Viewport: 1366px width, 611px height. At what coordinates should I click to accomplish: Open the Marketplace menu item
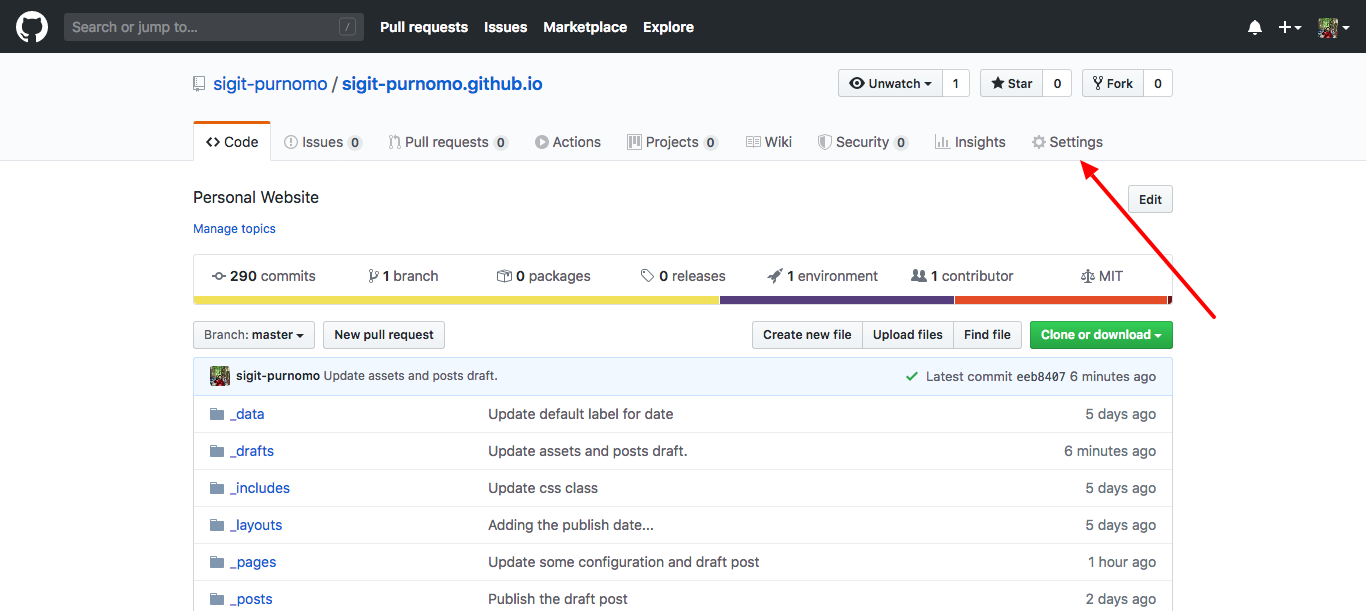(585, 27)
